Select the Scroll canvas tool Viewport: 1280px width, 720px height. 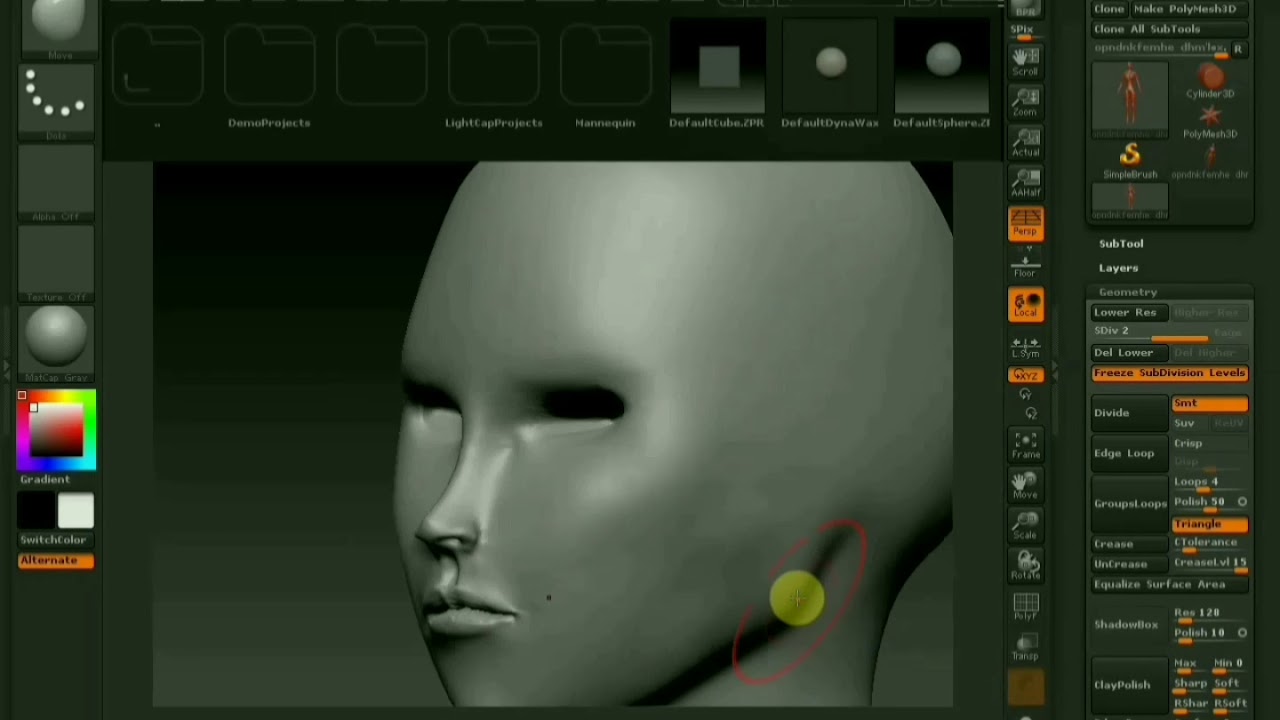1025,61
